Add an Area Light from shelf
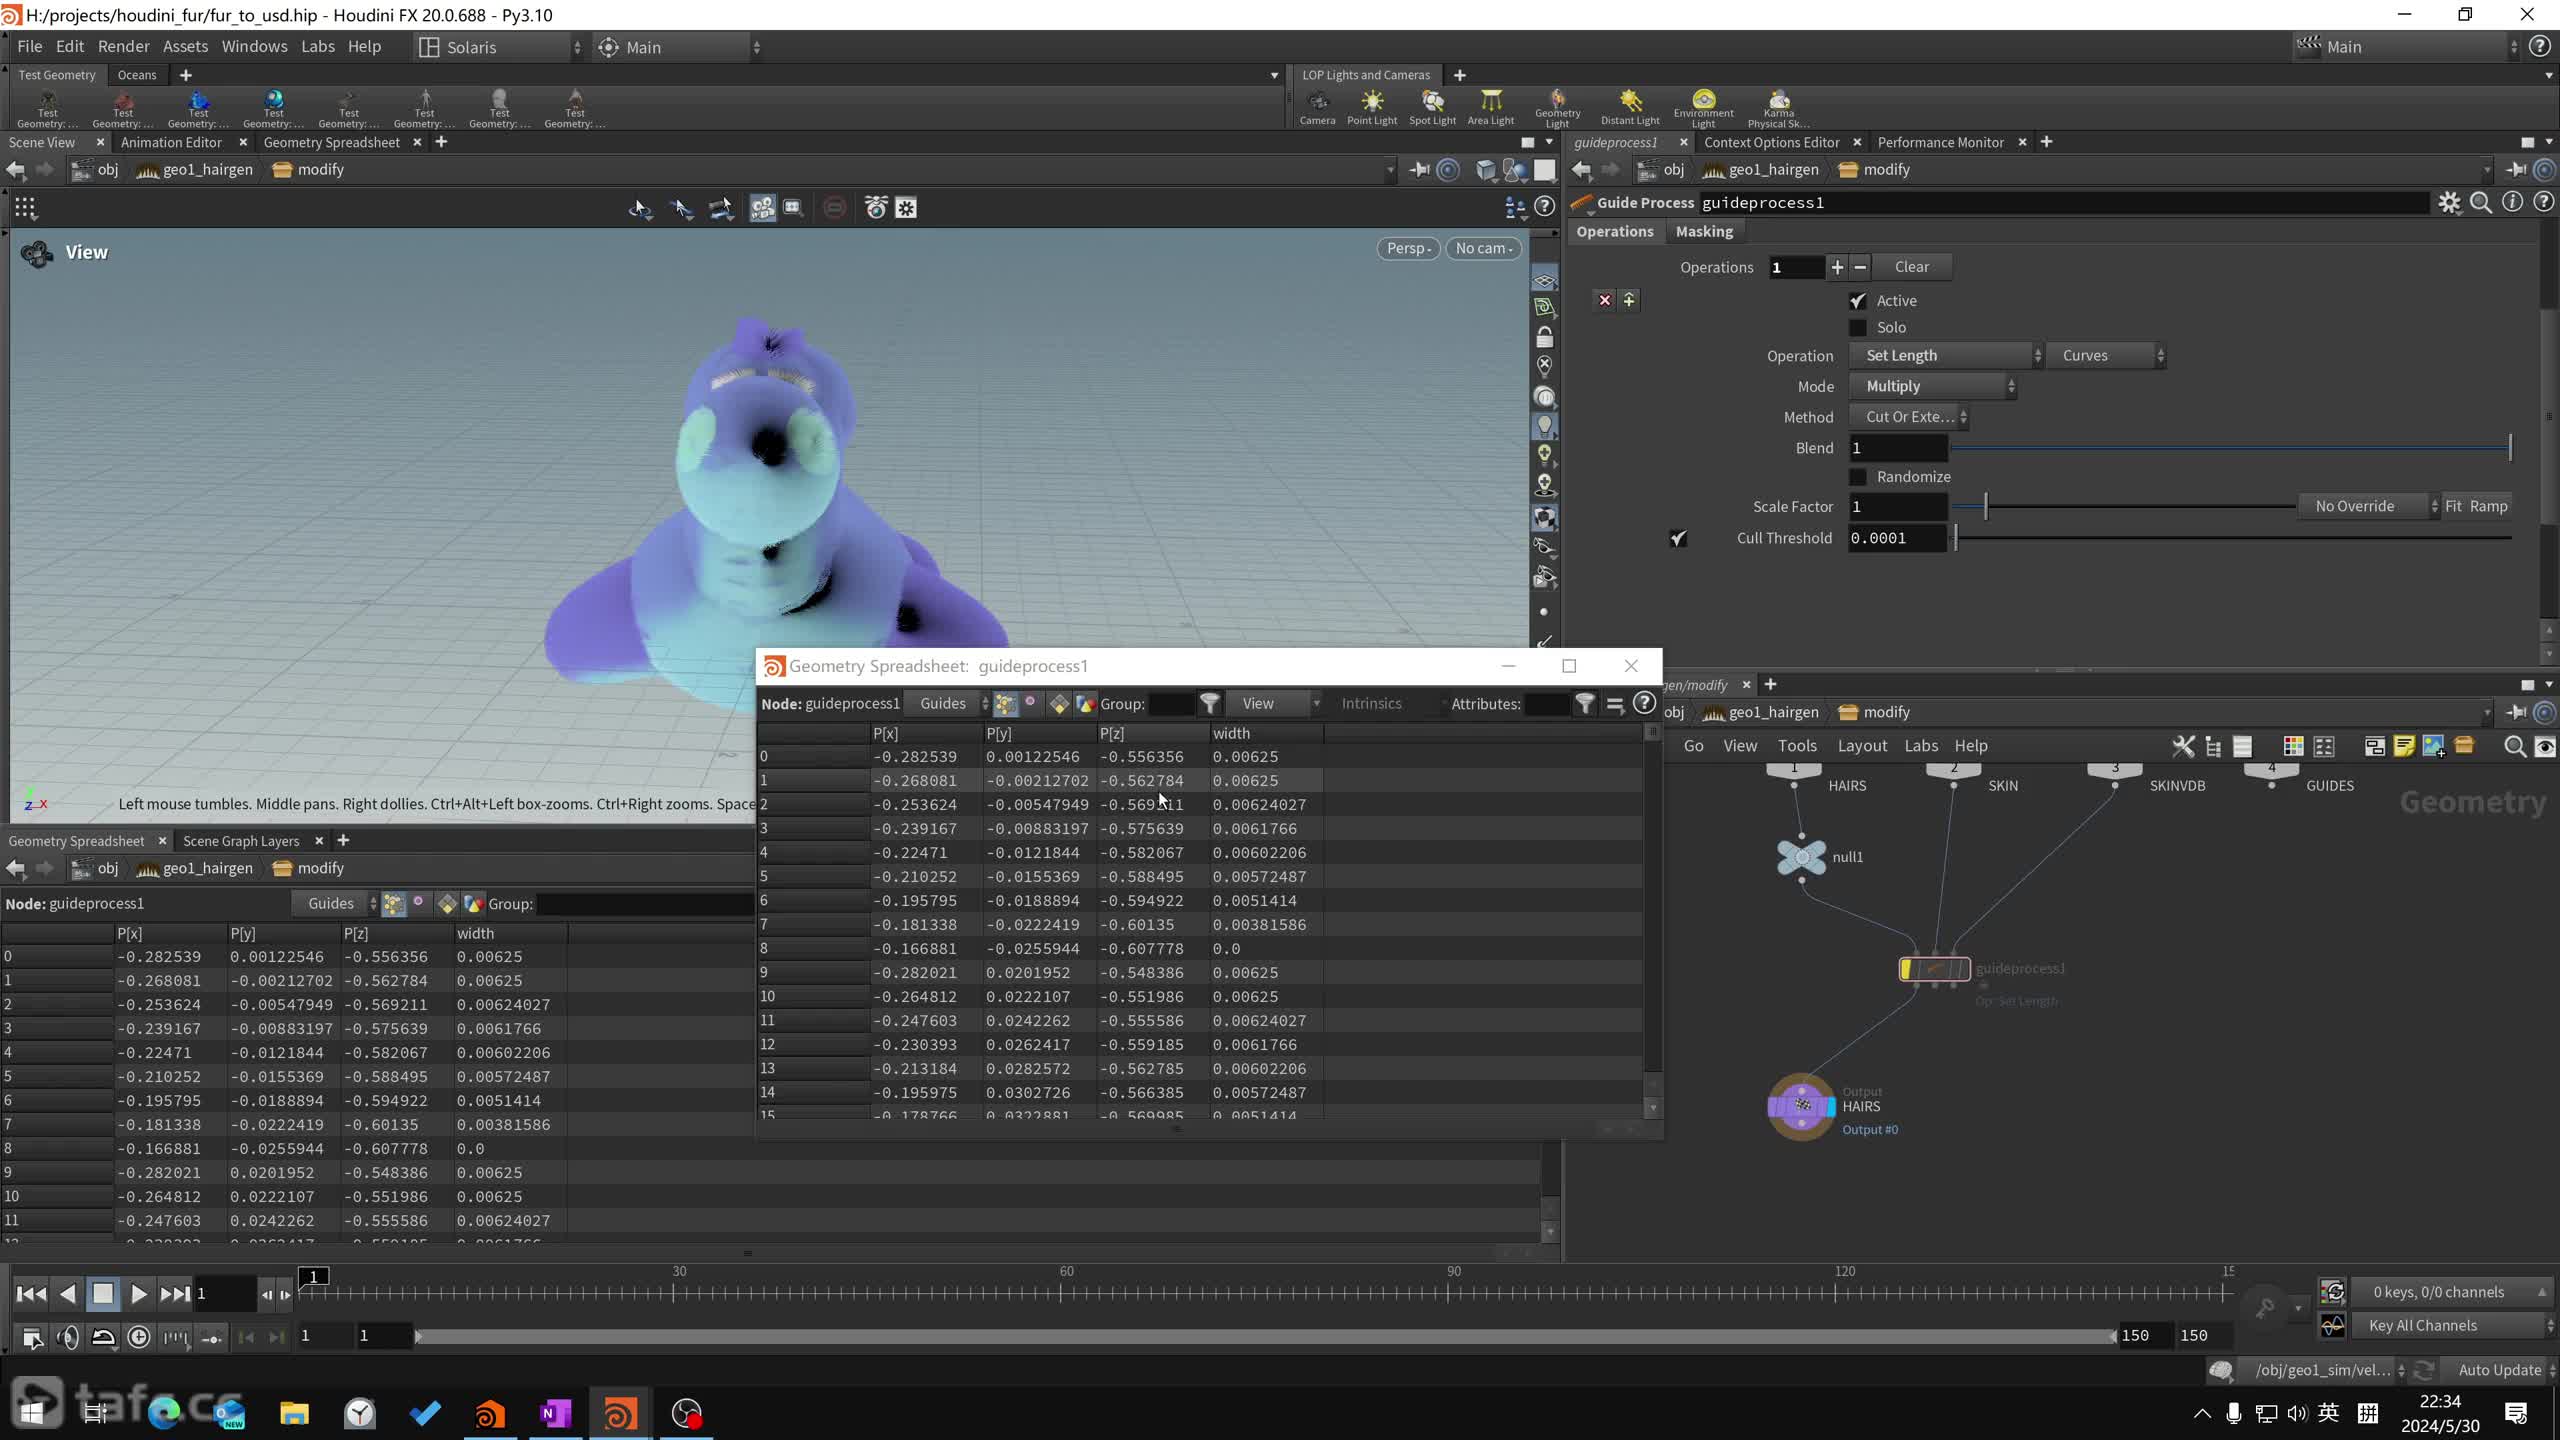 (1490, 107)
